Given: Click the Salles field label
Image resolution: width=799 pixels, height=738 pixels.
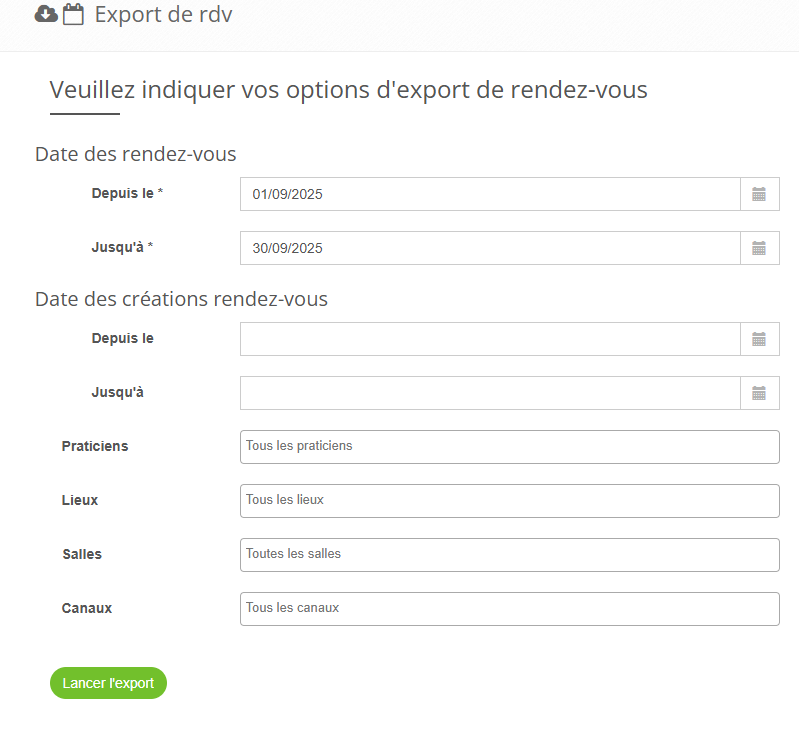Looking at the screenshot, I should click(x=82, y=554).
